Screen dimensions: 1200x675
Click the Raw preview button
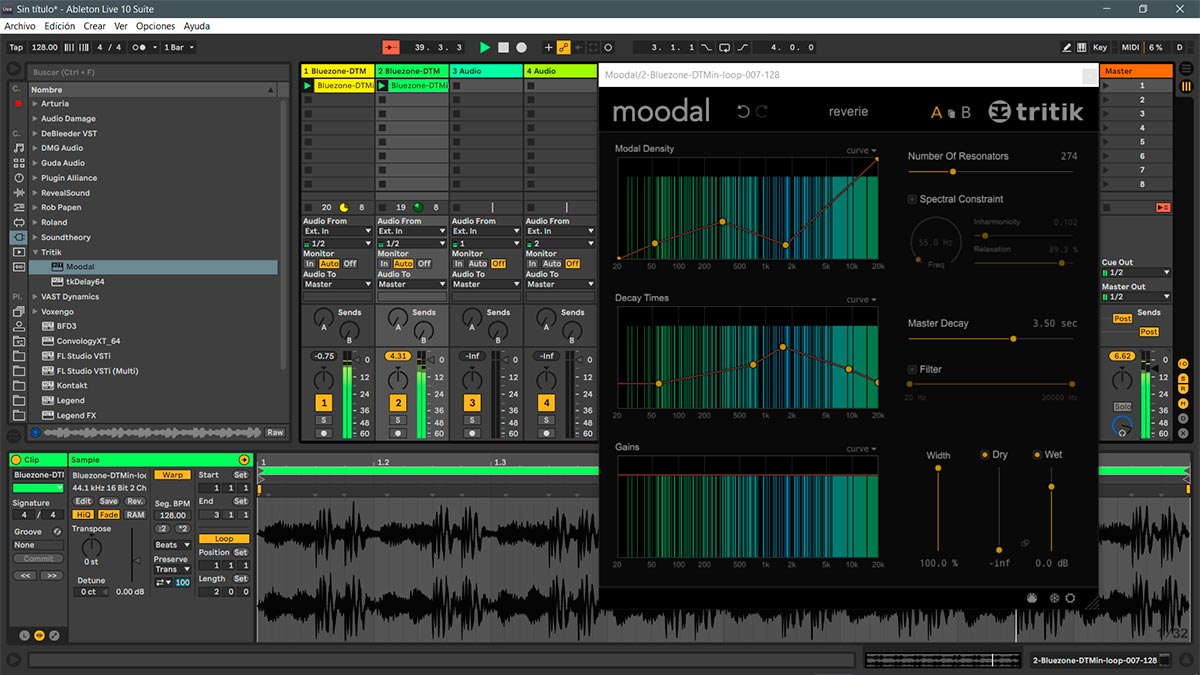275,433
